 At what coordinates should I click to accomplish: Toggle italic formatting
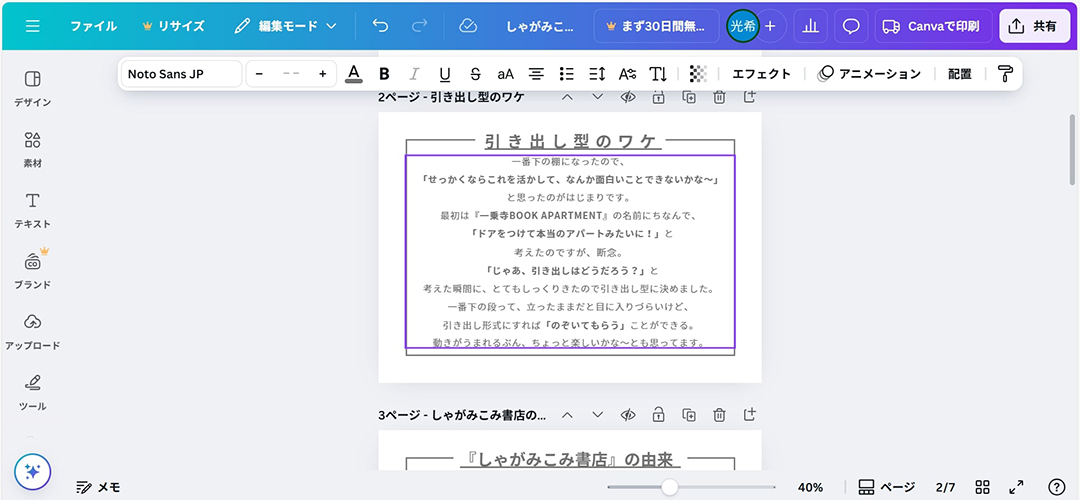[x=415, y=74]
